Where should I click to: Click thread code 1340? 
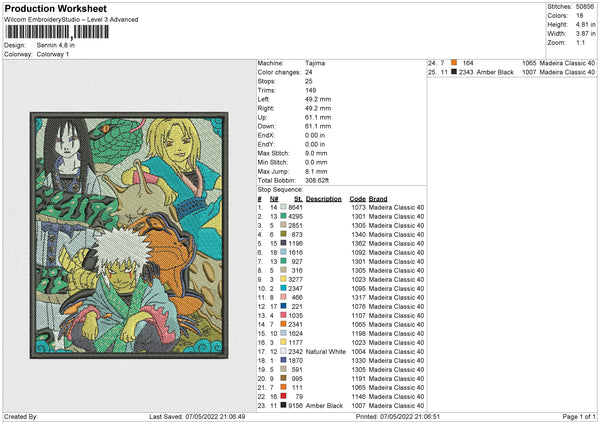pos(359,235)
